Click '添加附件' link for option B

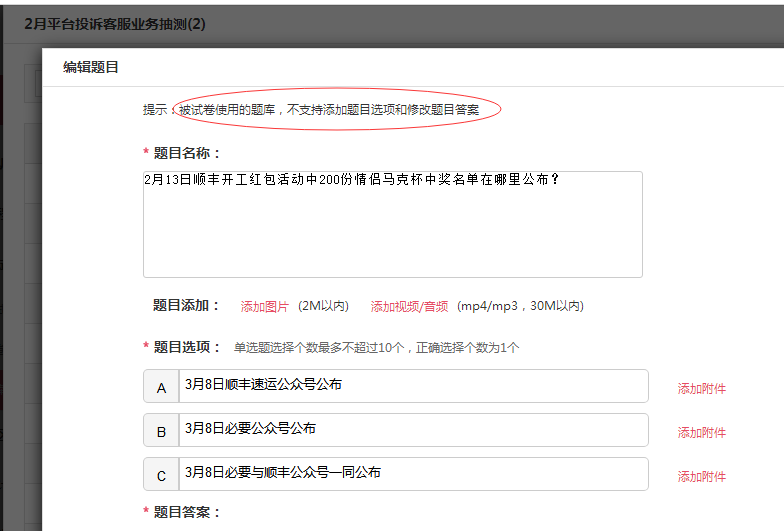[x=702, y=432]
